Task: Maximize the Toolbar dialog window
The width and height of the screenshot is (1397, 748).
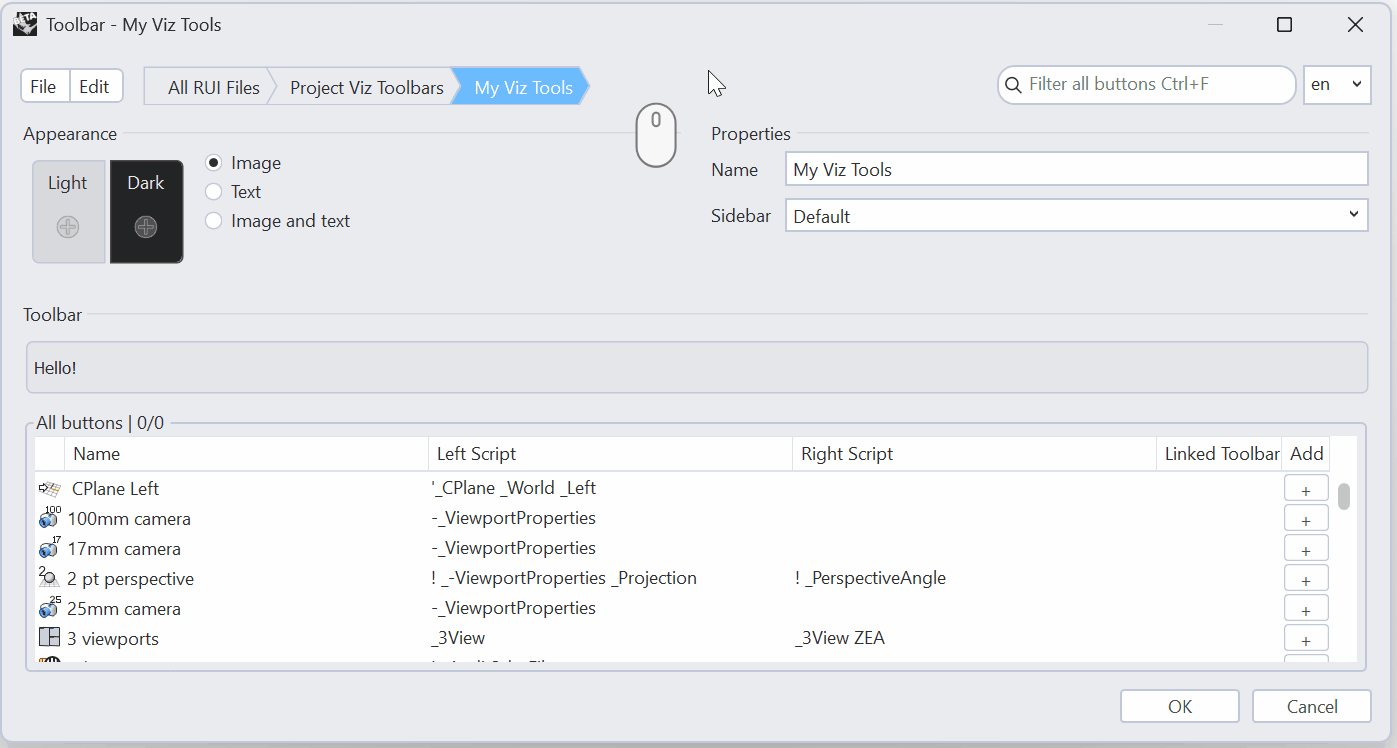Action: [x=1285, y=25]
